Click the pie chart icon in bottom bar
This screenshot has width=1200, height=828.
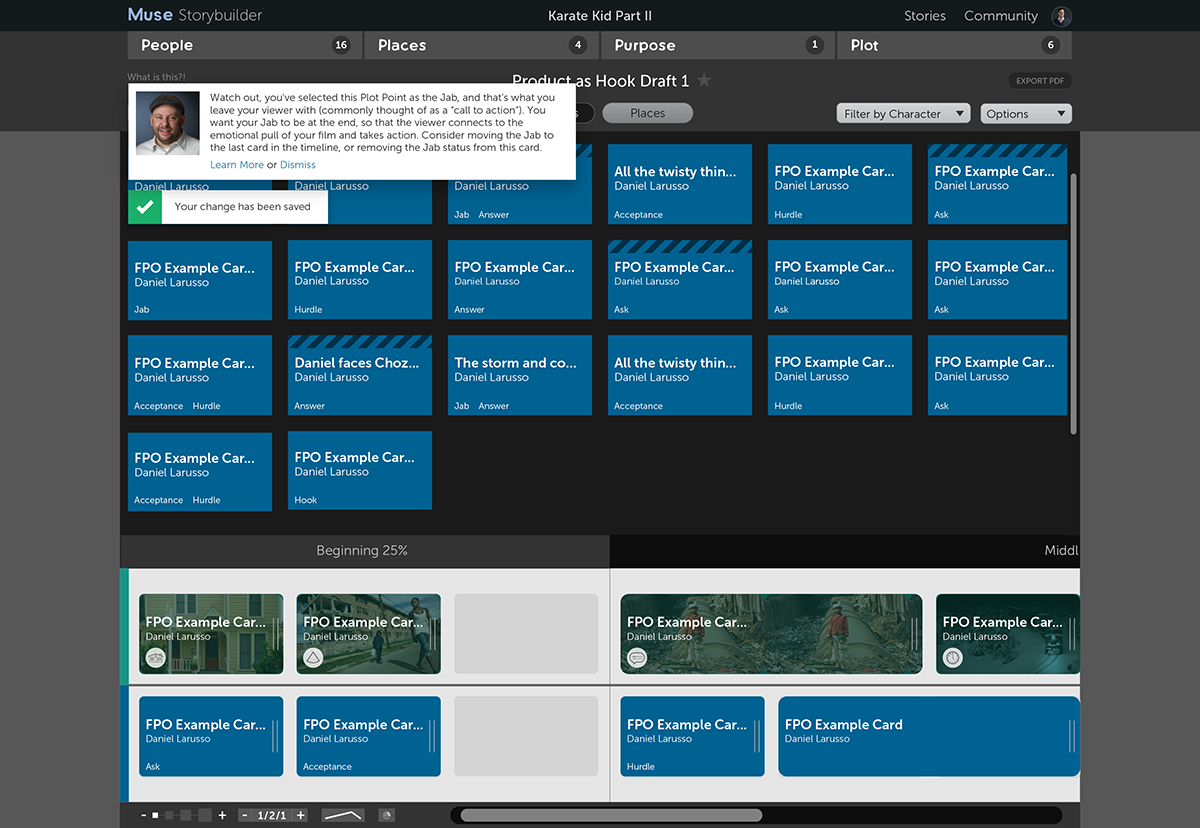point(387,815)
